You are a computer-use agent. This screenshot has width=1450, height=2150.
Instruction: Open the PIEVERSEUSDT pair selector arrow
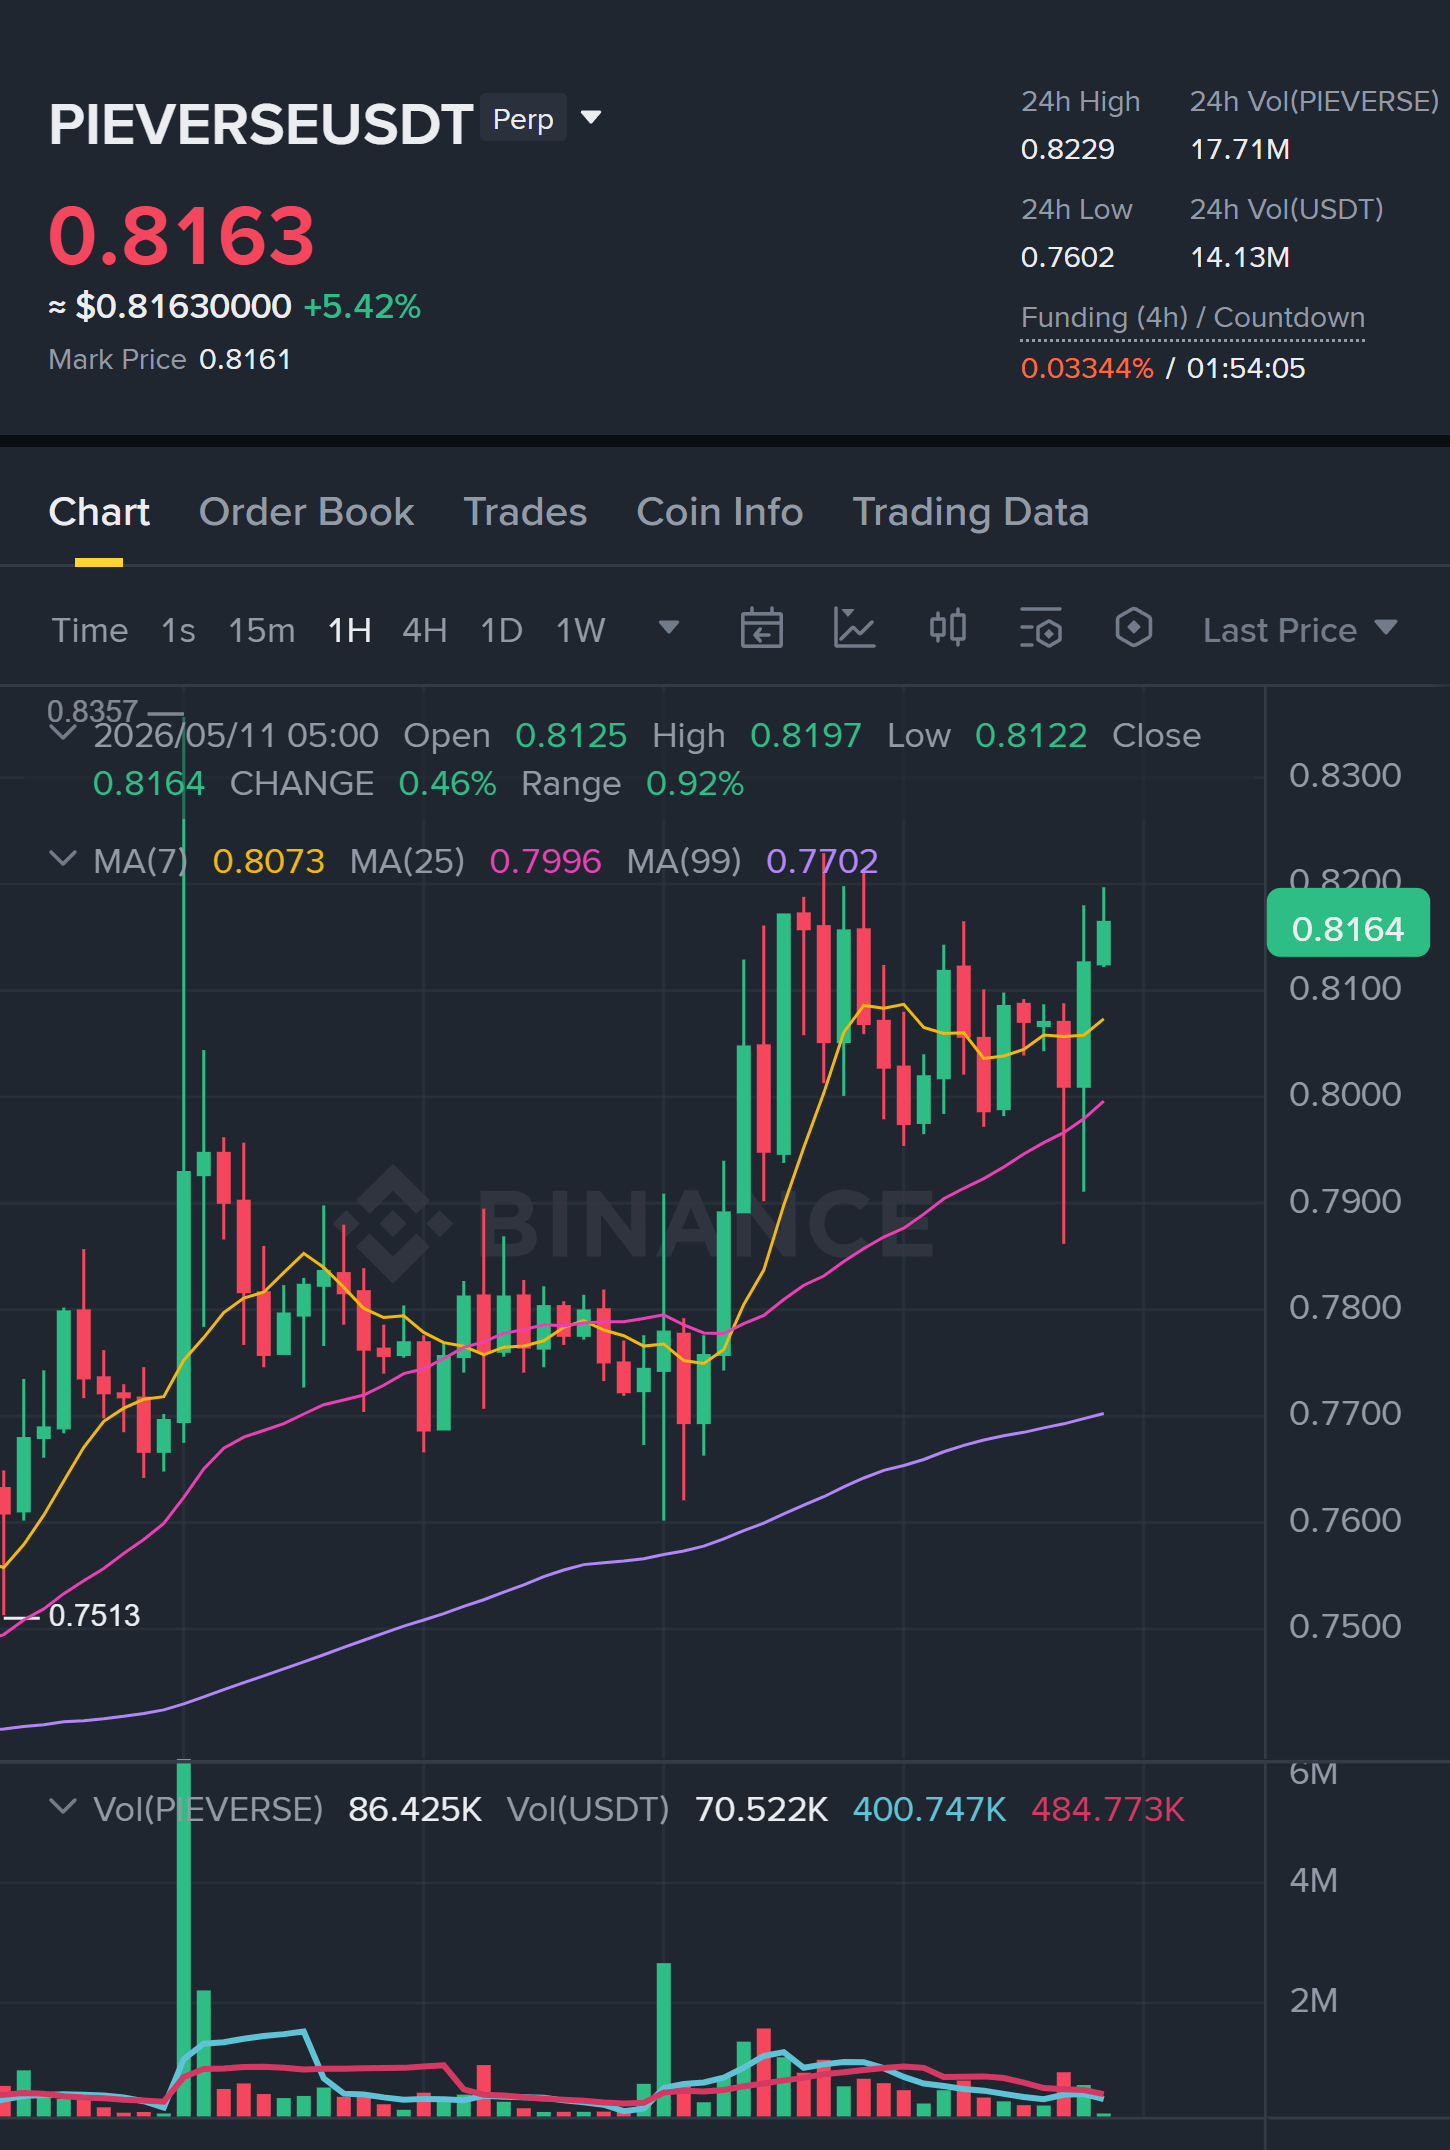click(x=591, y=118)
